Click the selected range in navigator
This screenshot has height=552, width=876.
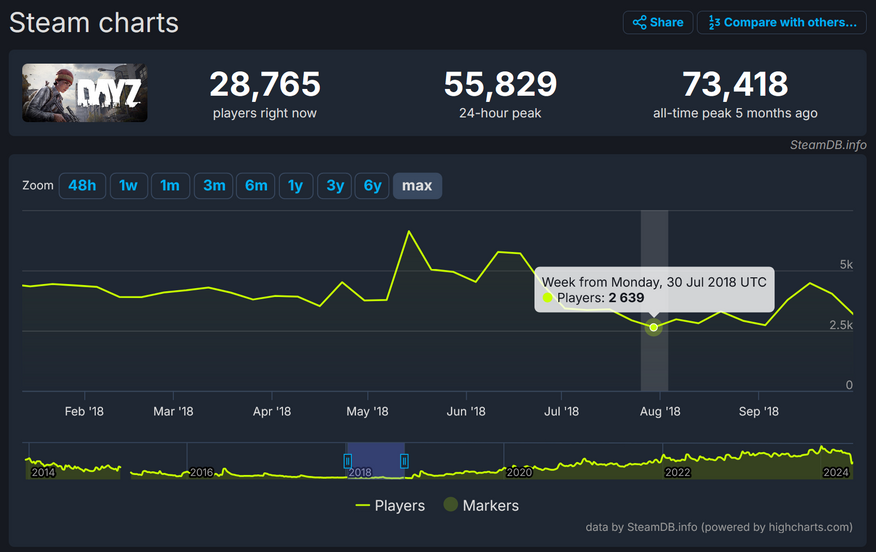point(376,460)
